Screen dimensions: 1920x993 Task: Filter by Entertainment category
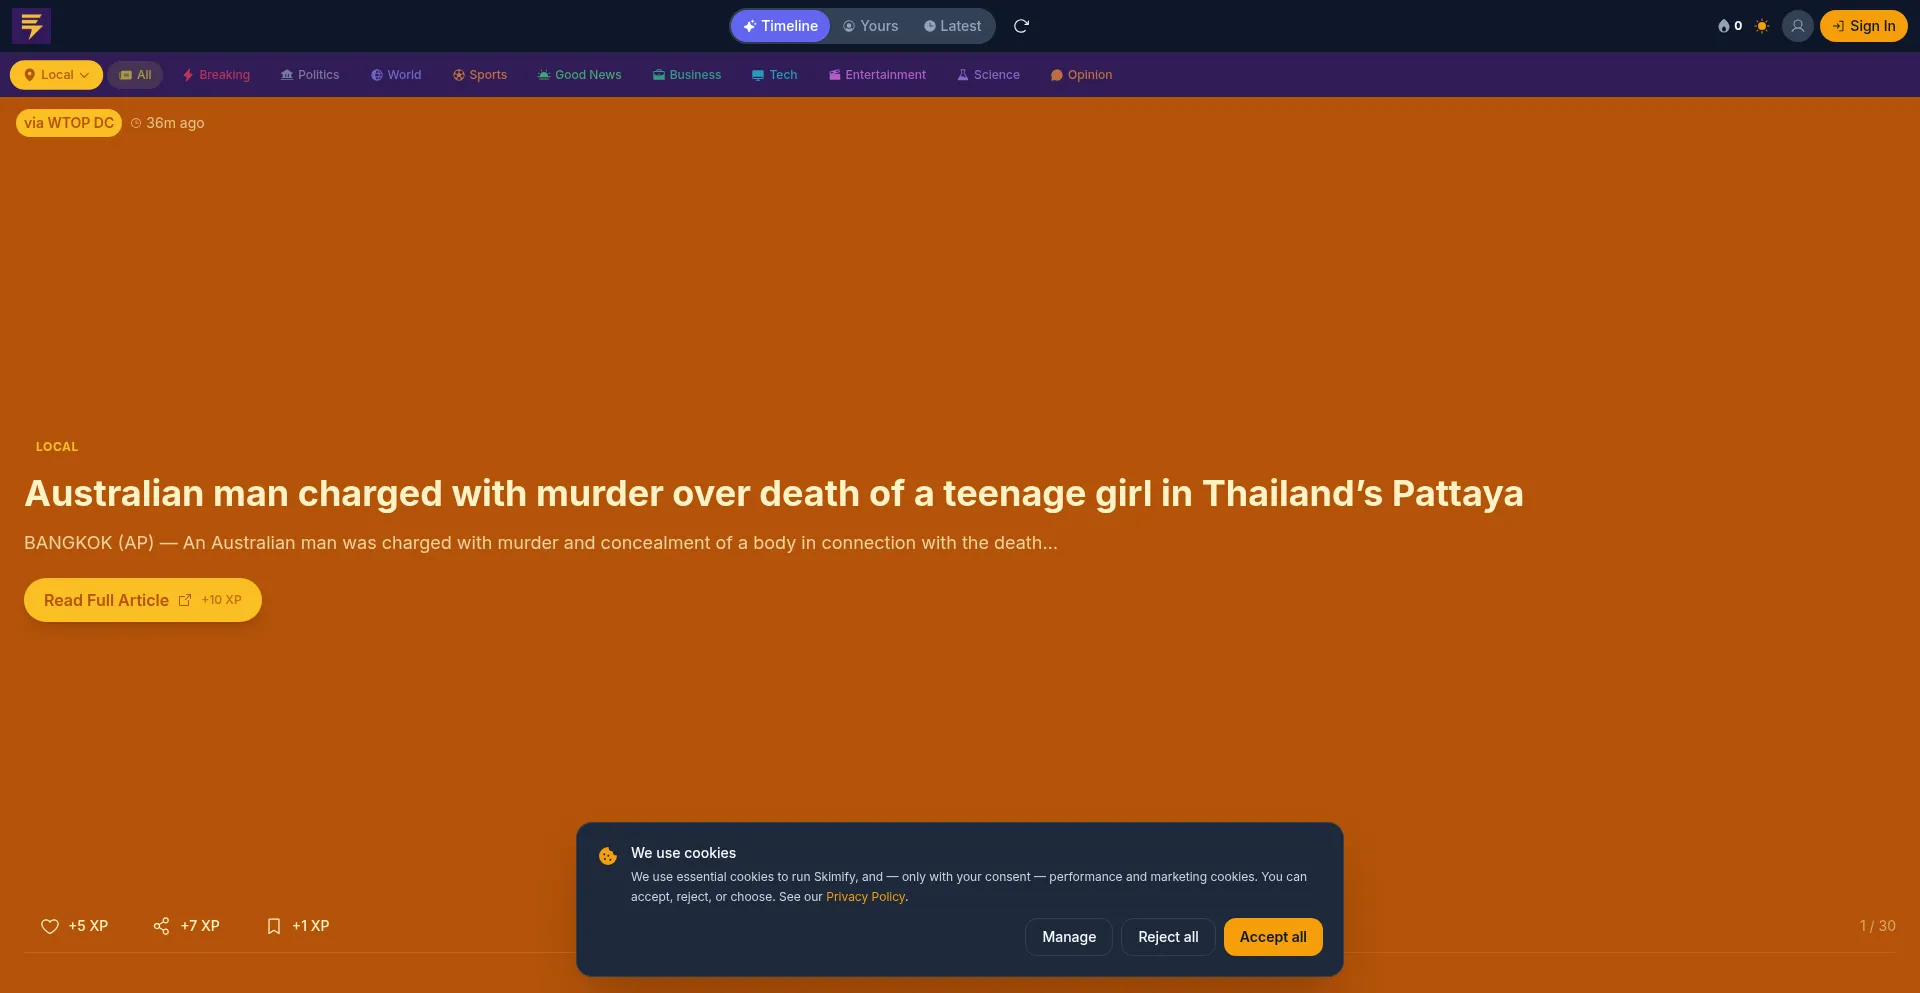pyautogui.click(x=877, y=75)
